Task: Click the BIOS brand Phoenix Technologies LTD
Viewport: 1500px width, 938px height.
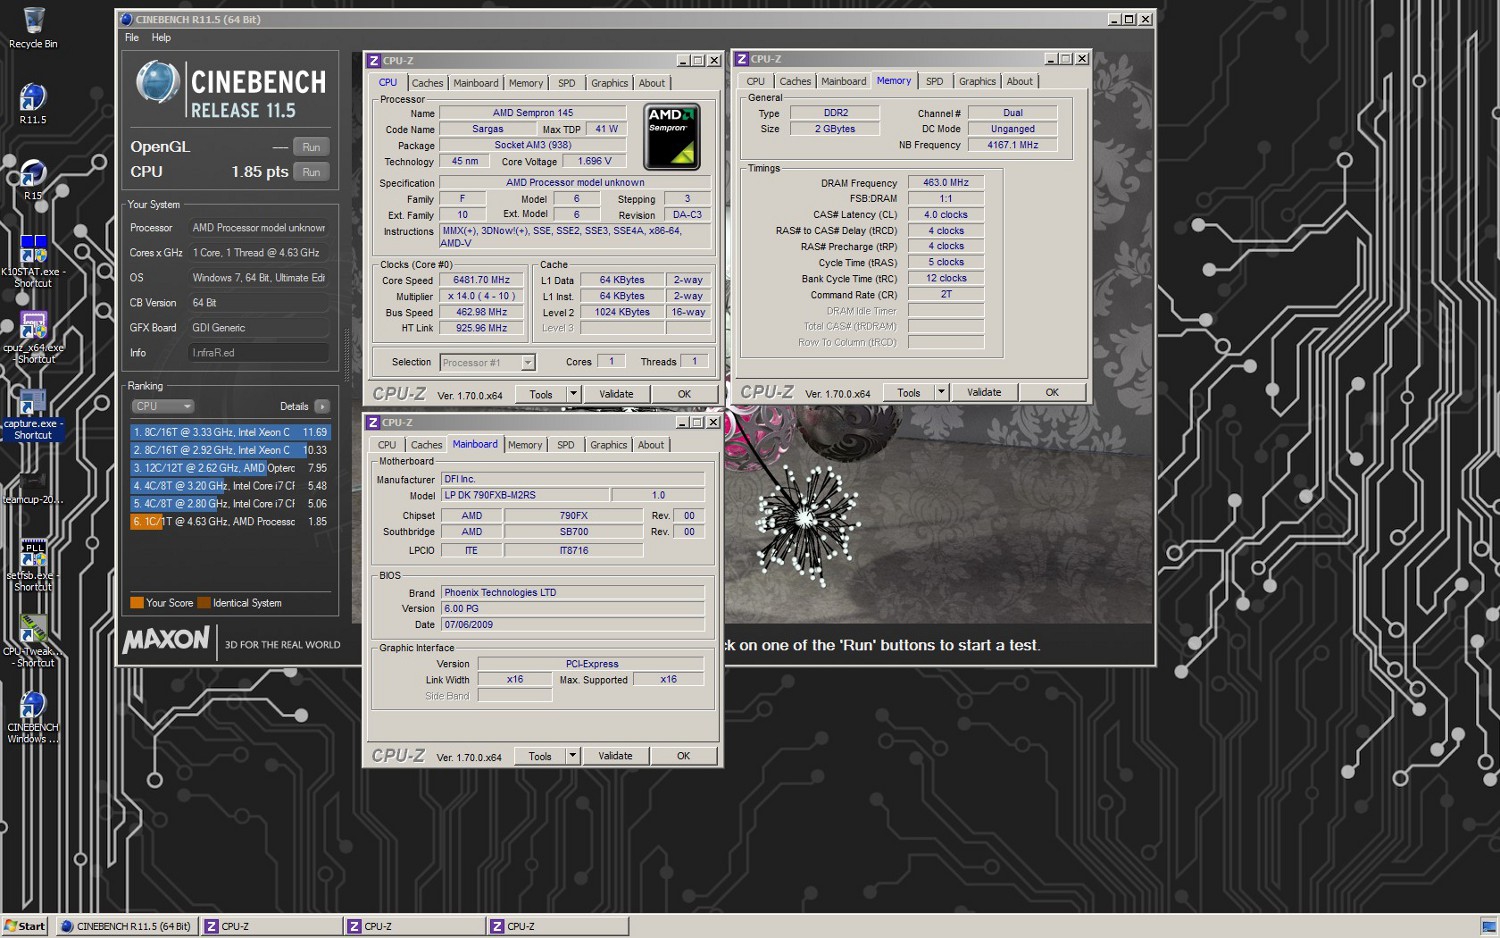Action: pos(572,592)
